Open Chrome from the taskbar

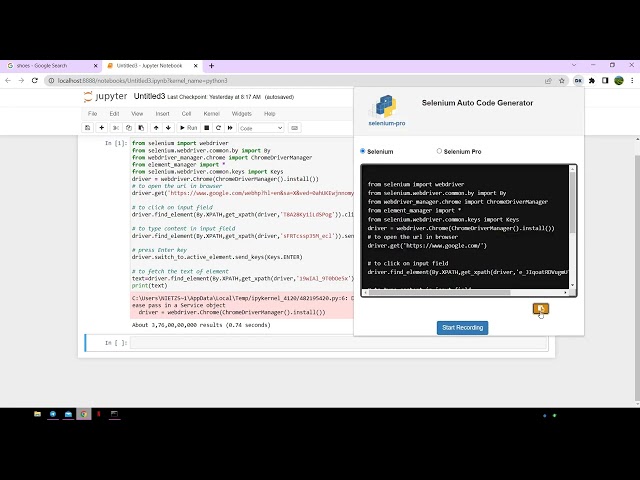(x=84, y=414)
